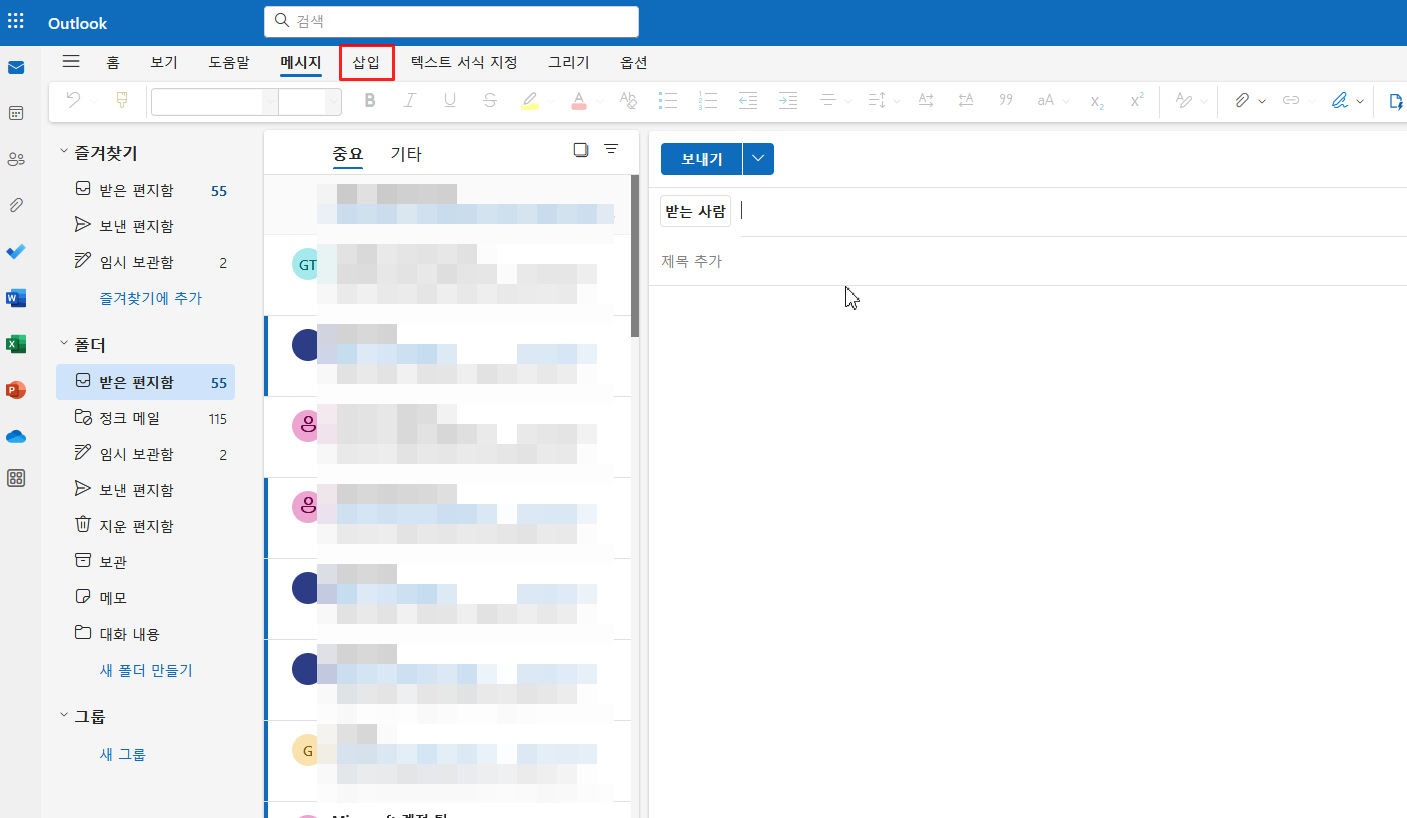1407x818 pixels.
Task: Click 즐겨찾기에 추가 link
Action: click(x=151, y=298)
